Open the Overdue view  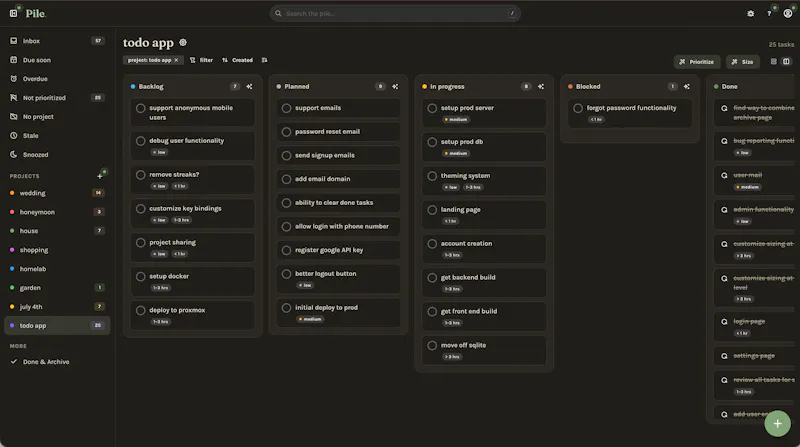pos(57,79)
